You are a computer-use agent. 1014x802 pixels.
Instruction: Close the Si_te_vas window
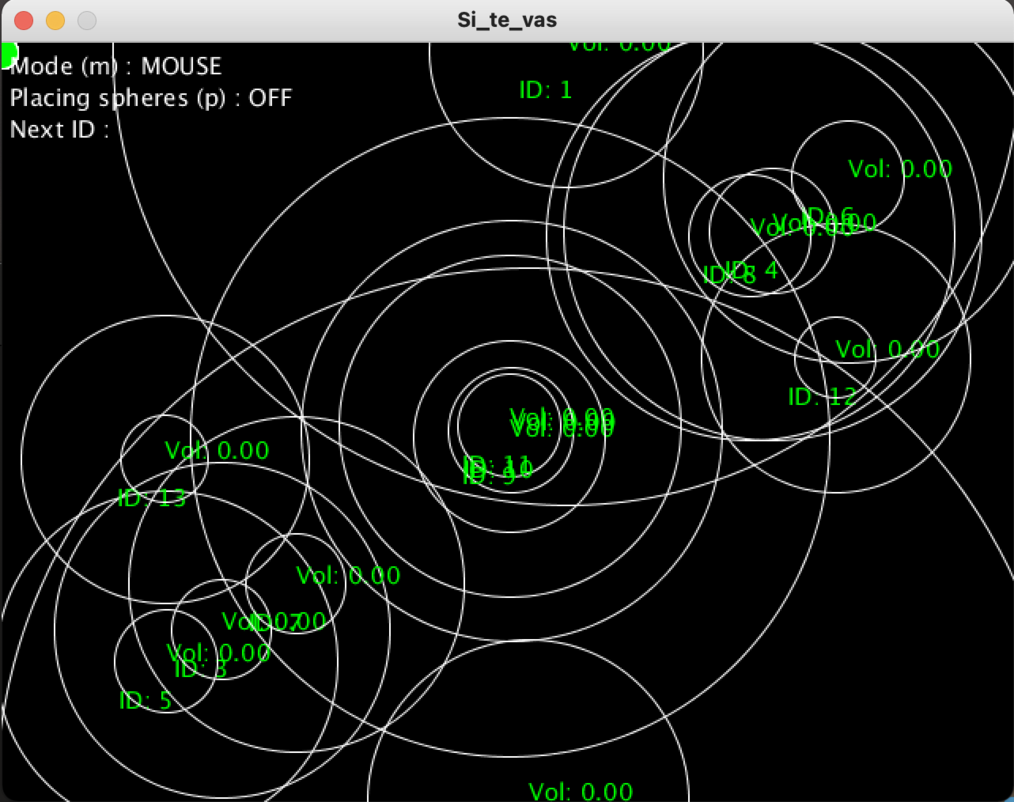click(x=24, y=20)
